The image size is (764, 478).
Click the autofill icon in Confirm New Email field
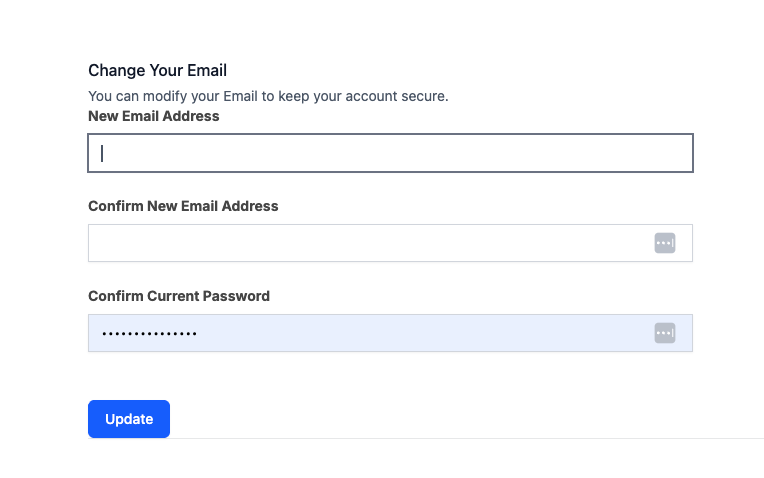tap(665, 243)
